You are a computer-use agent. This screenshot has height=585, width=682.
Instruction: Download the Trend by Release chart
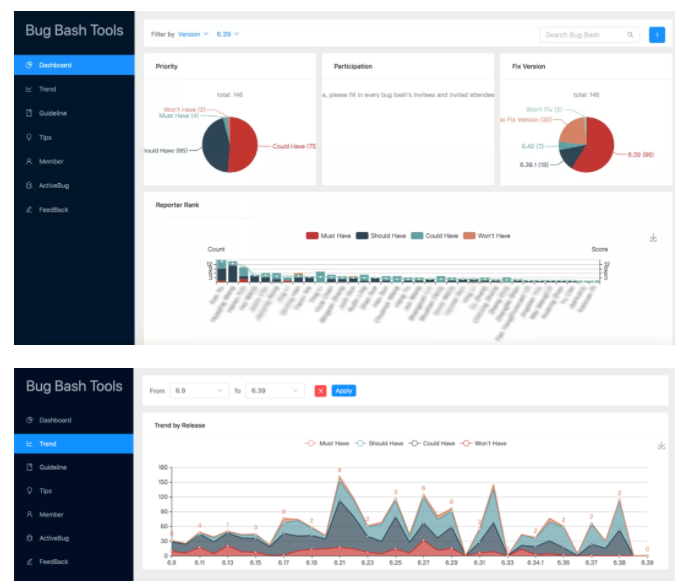pos(660,446)
